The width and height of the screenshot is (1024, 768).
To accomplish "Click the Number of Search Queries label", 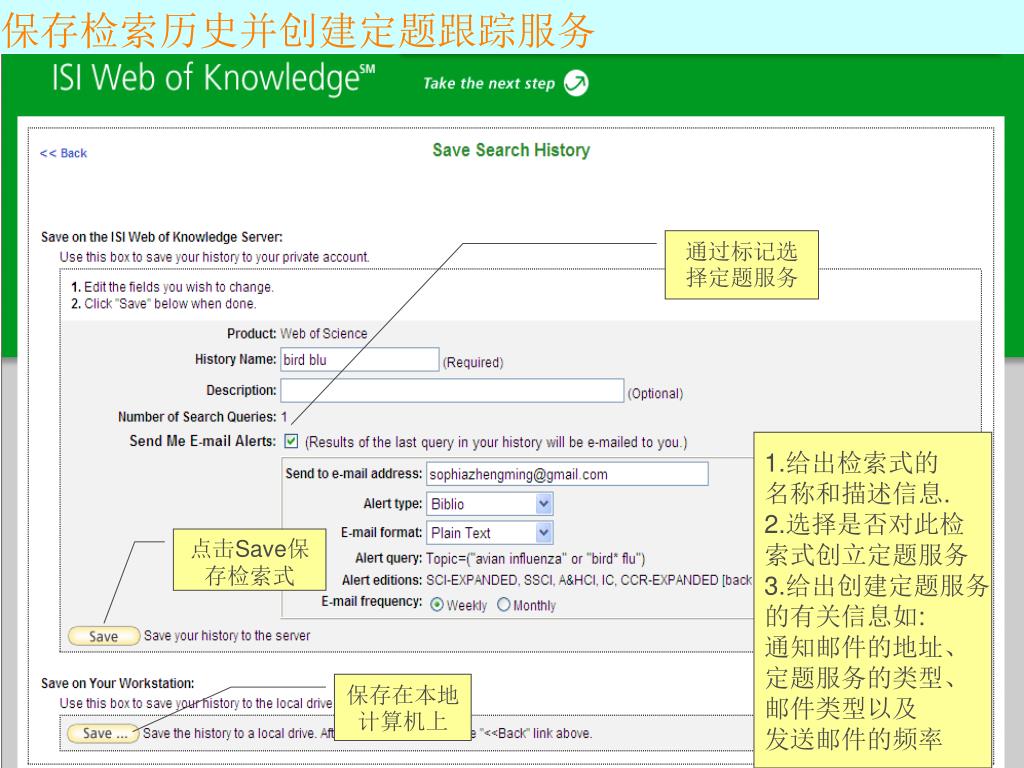I will 197,417.
